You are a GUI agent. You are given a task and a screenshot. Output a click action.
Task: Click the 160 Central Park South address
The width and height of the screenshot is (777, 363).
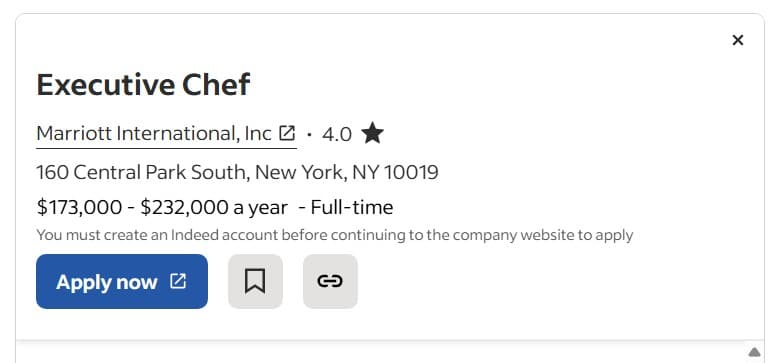coord(141,172)
